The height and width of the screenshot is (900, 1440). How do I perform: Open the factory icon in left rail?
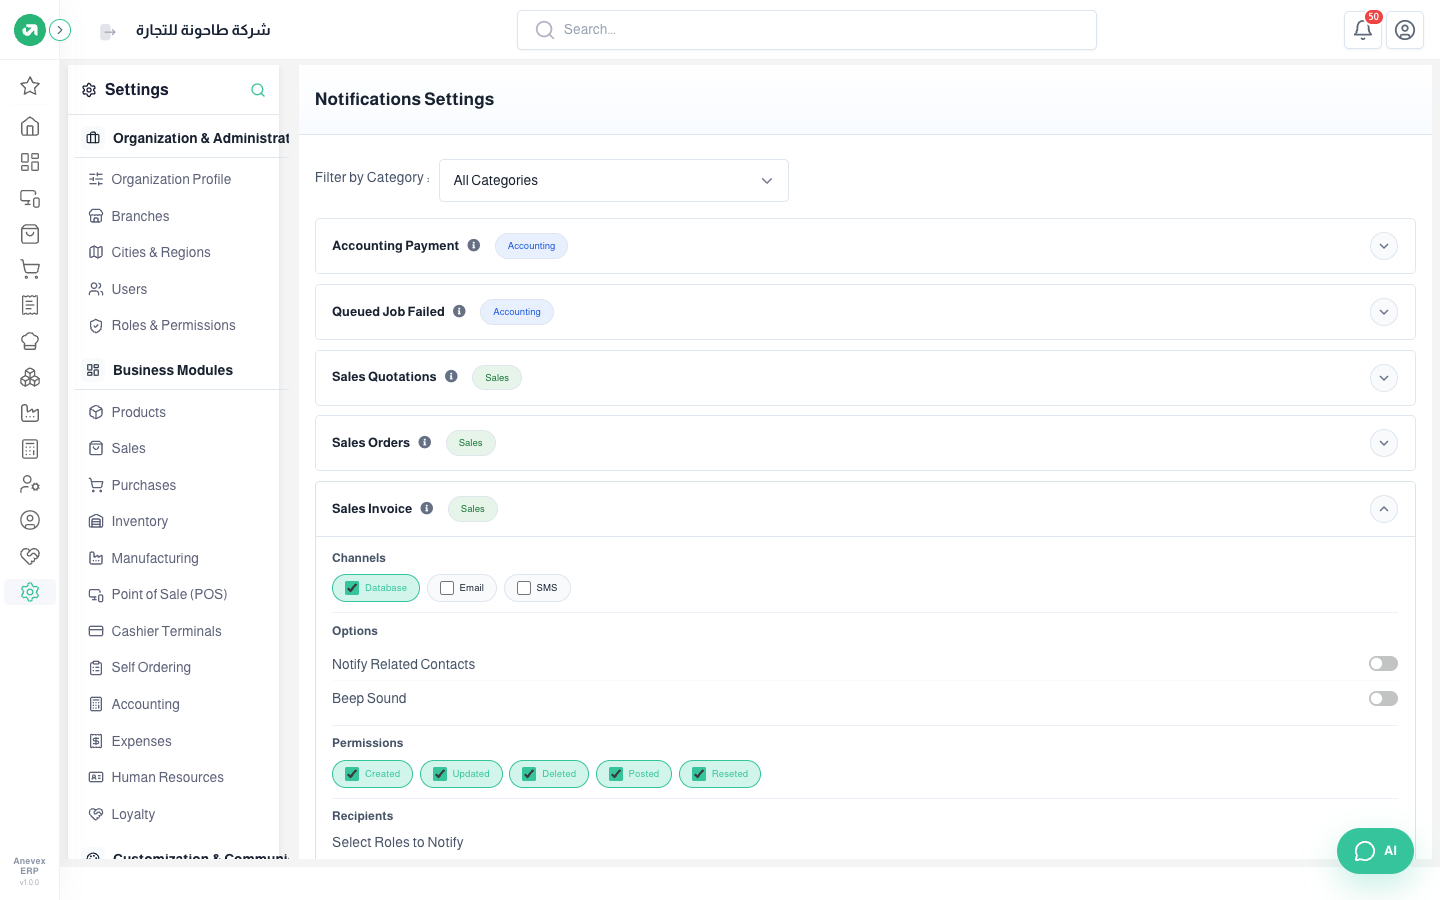(x=30, y=413)
